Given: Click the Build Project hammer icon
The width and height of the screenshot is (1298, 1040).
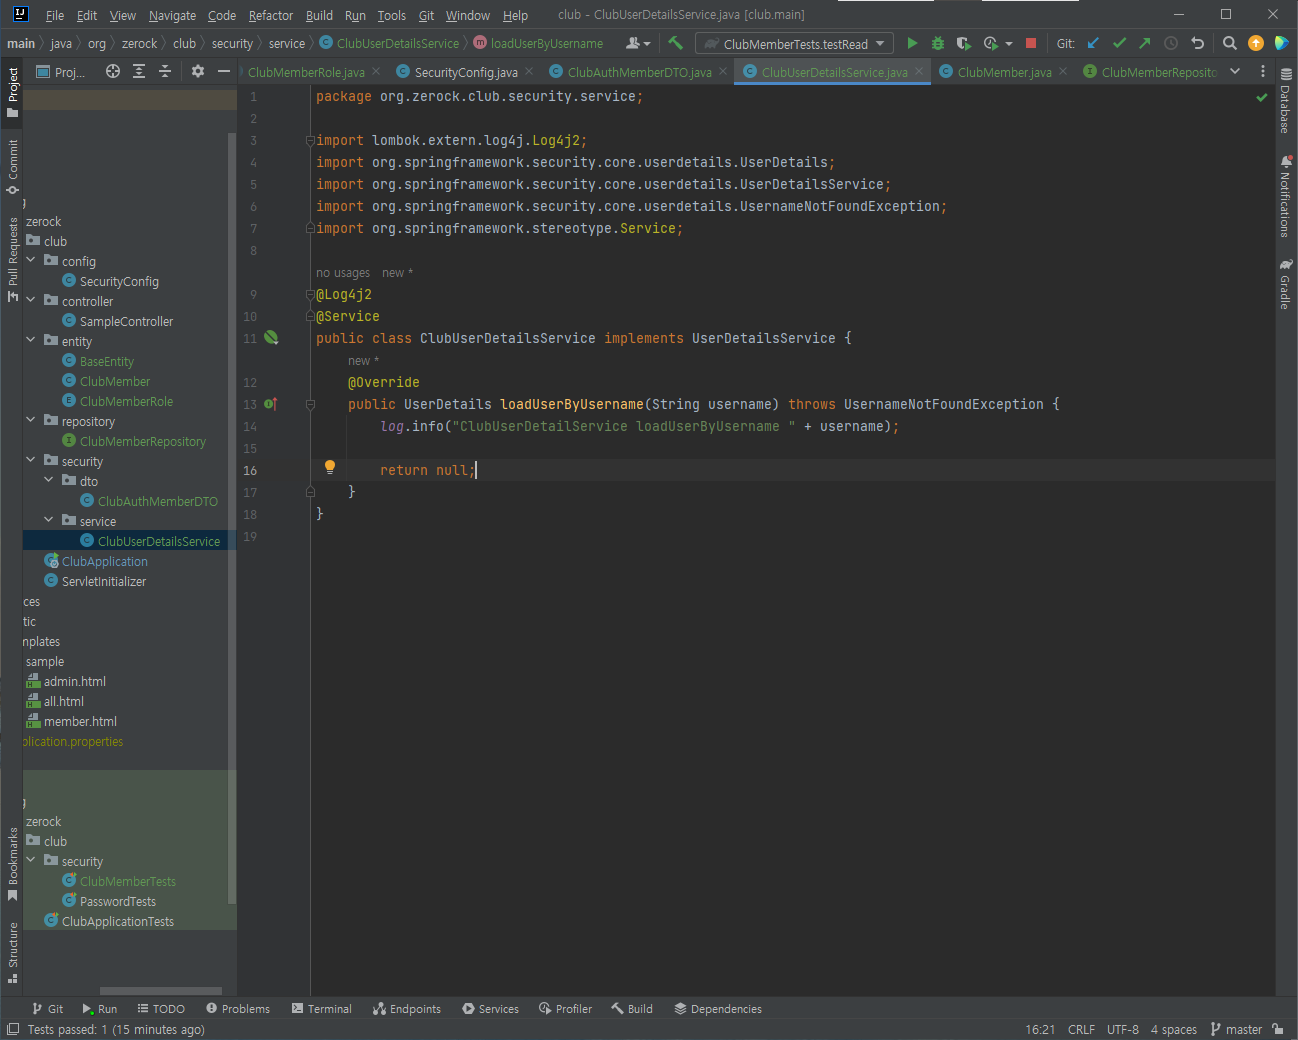Looking at the screenshot, I should [x=675, y=43].
